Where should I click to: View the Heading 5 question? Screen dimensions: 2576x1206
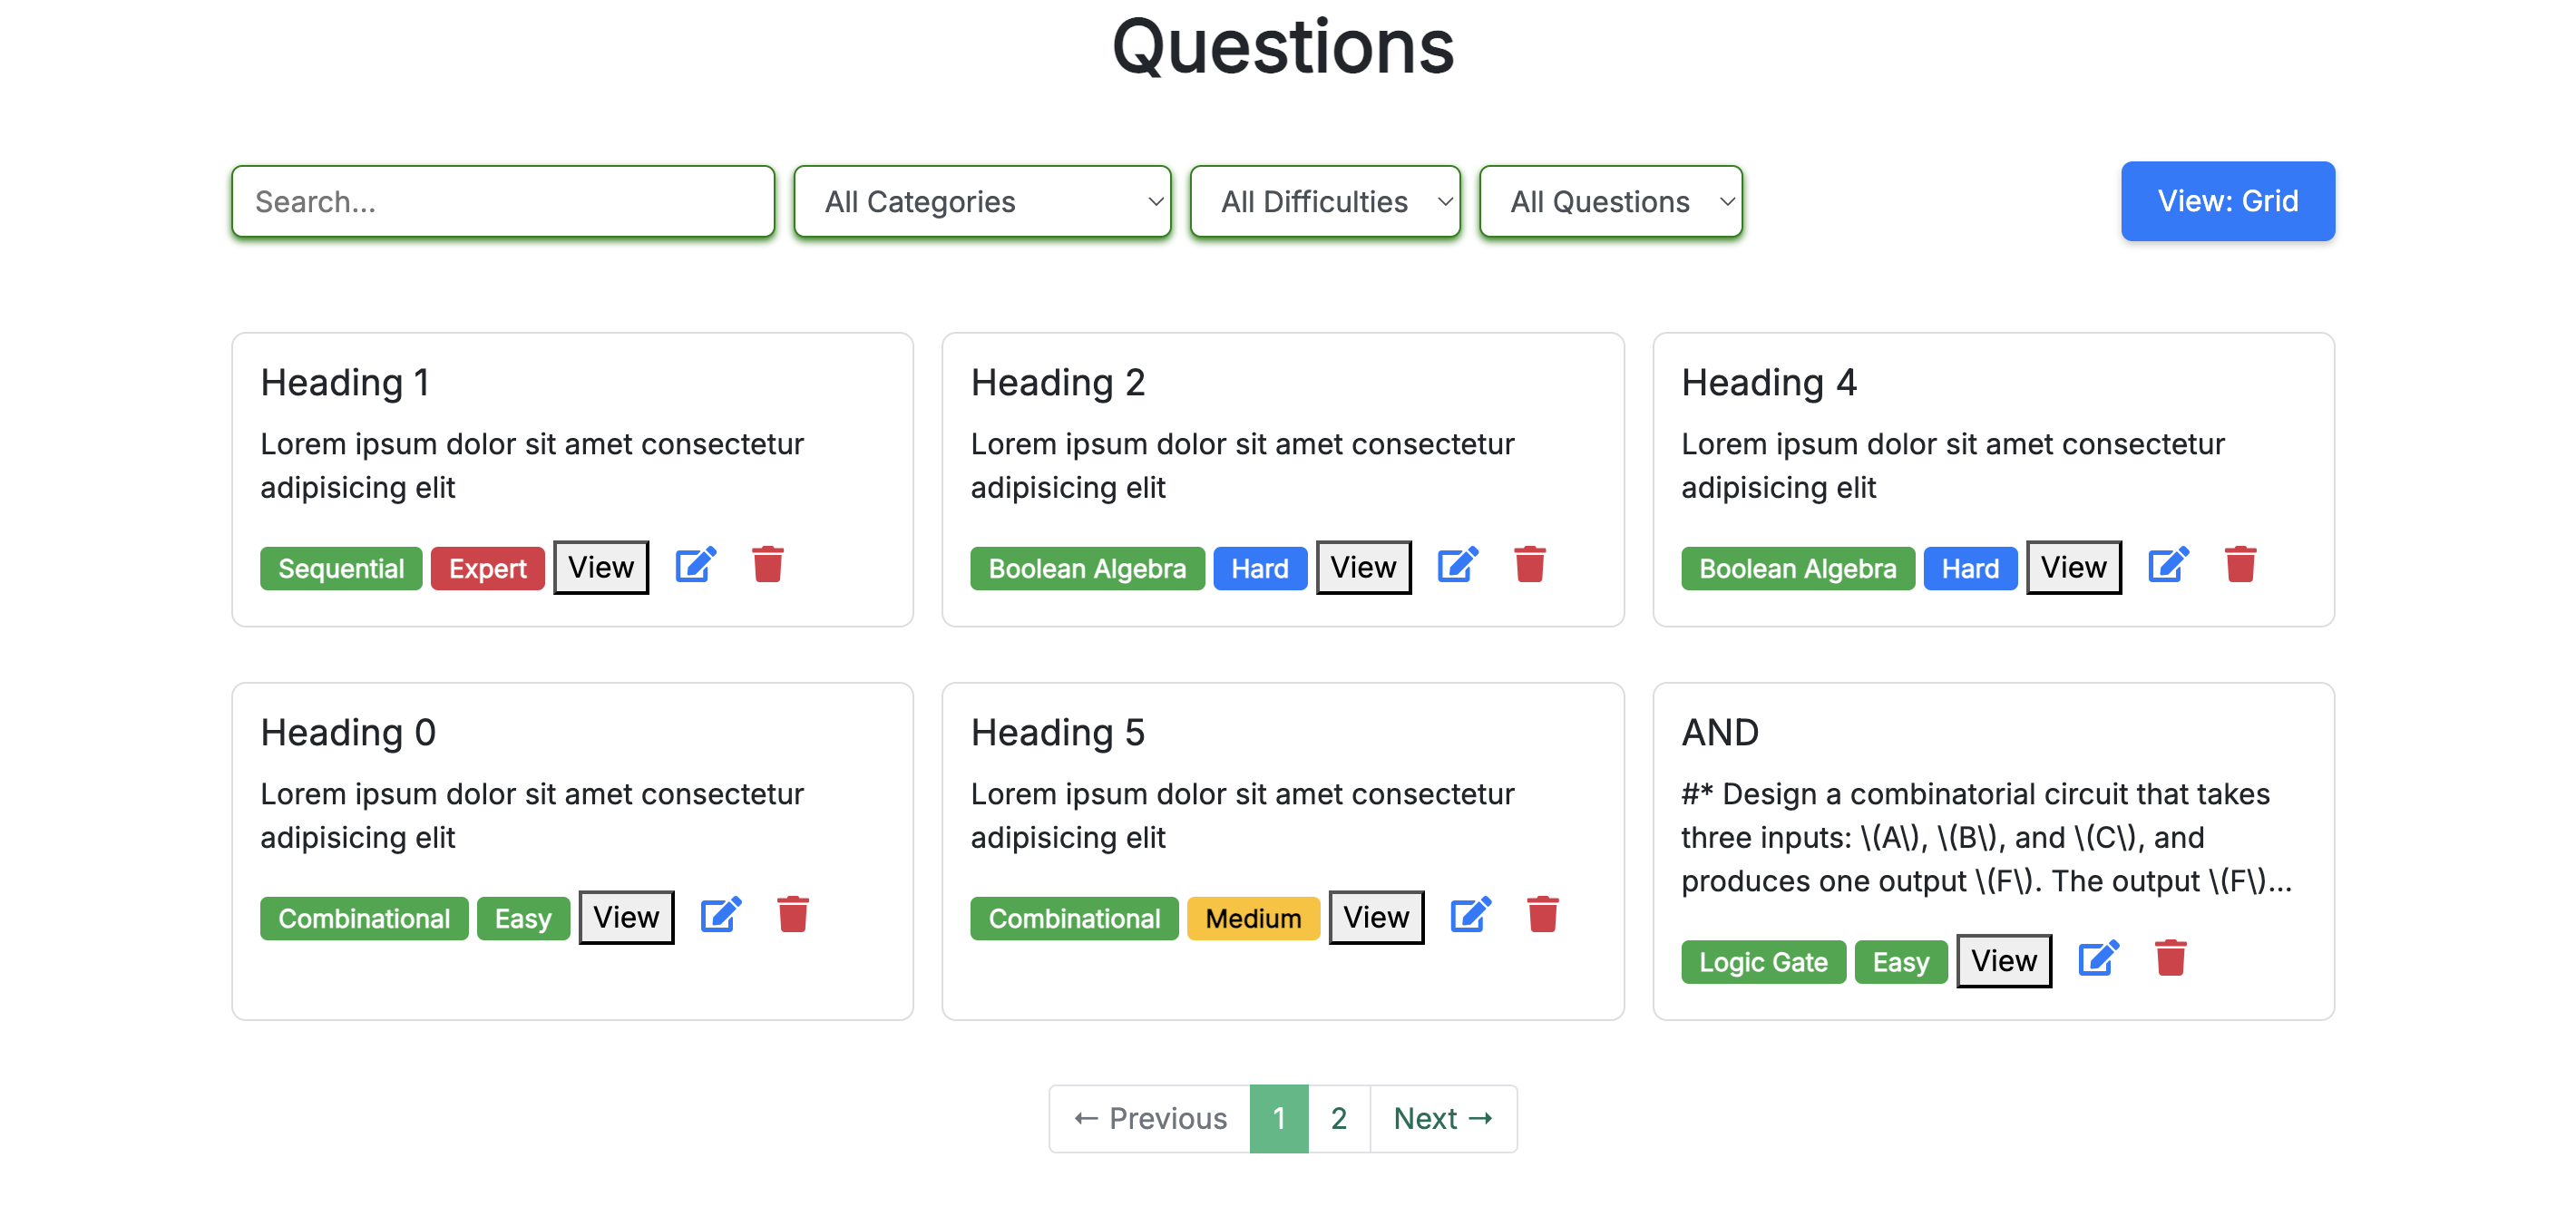(x=1375, y=917)
